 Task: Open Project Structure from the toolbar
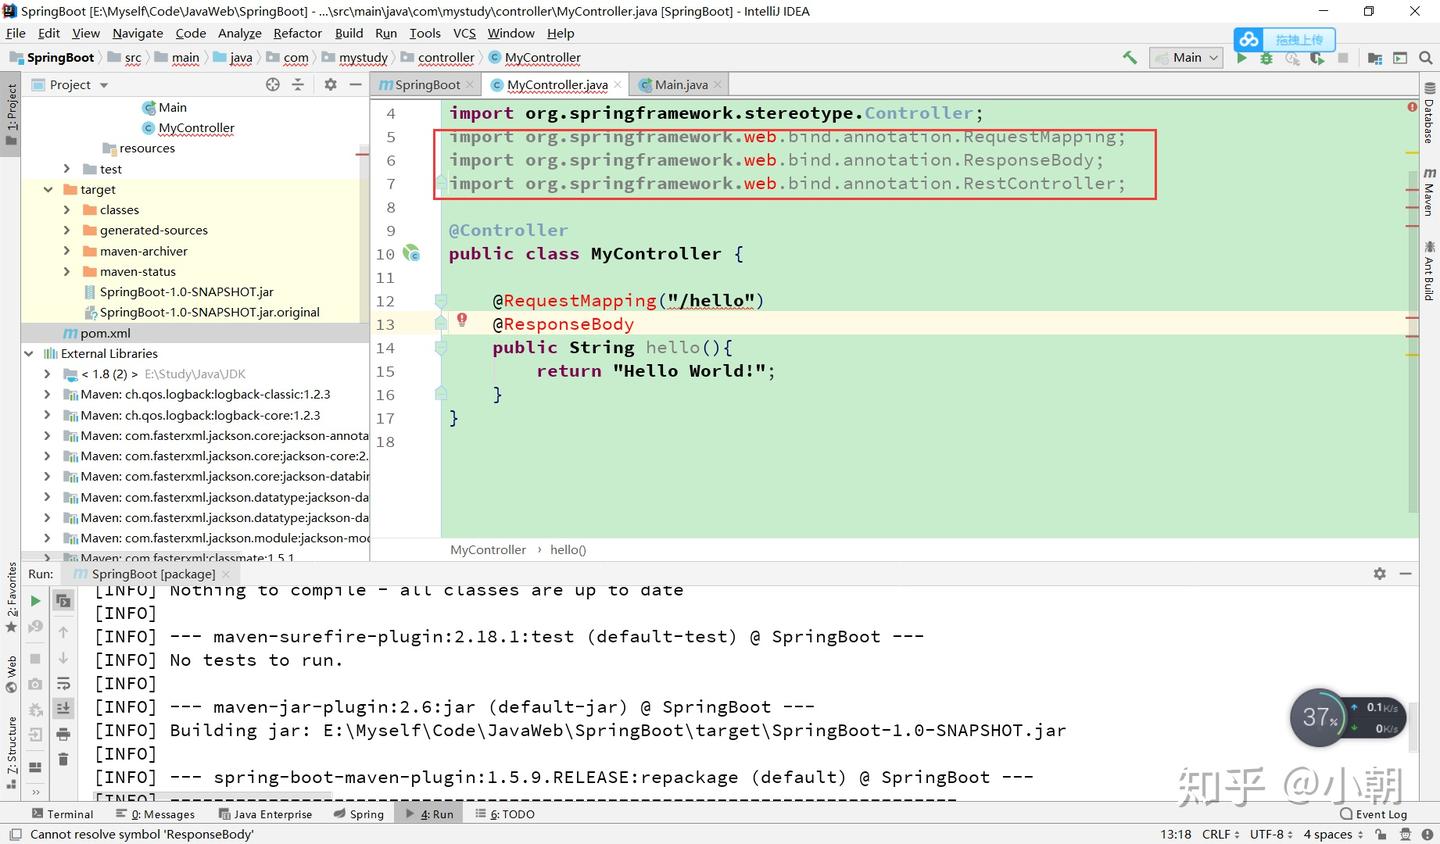tap(1375, 58)
